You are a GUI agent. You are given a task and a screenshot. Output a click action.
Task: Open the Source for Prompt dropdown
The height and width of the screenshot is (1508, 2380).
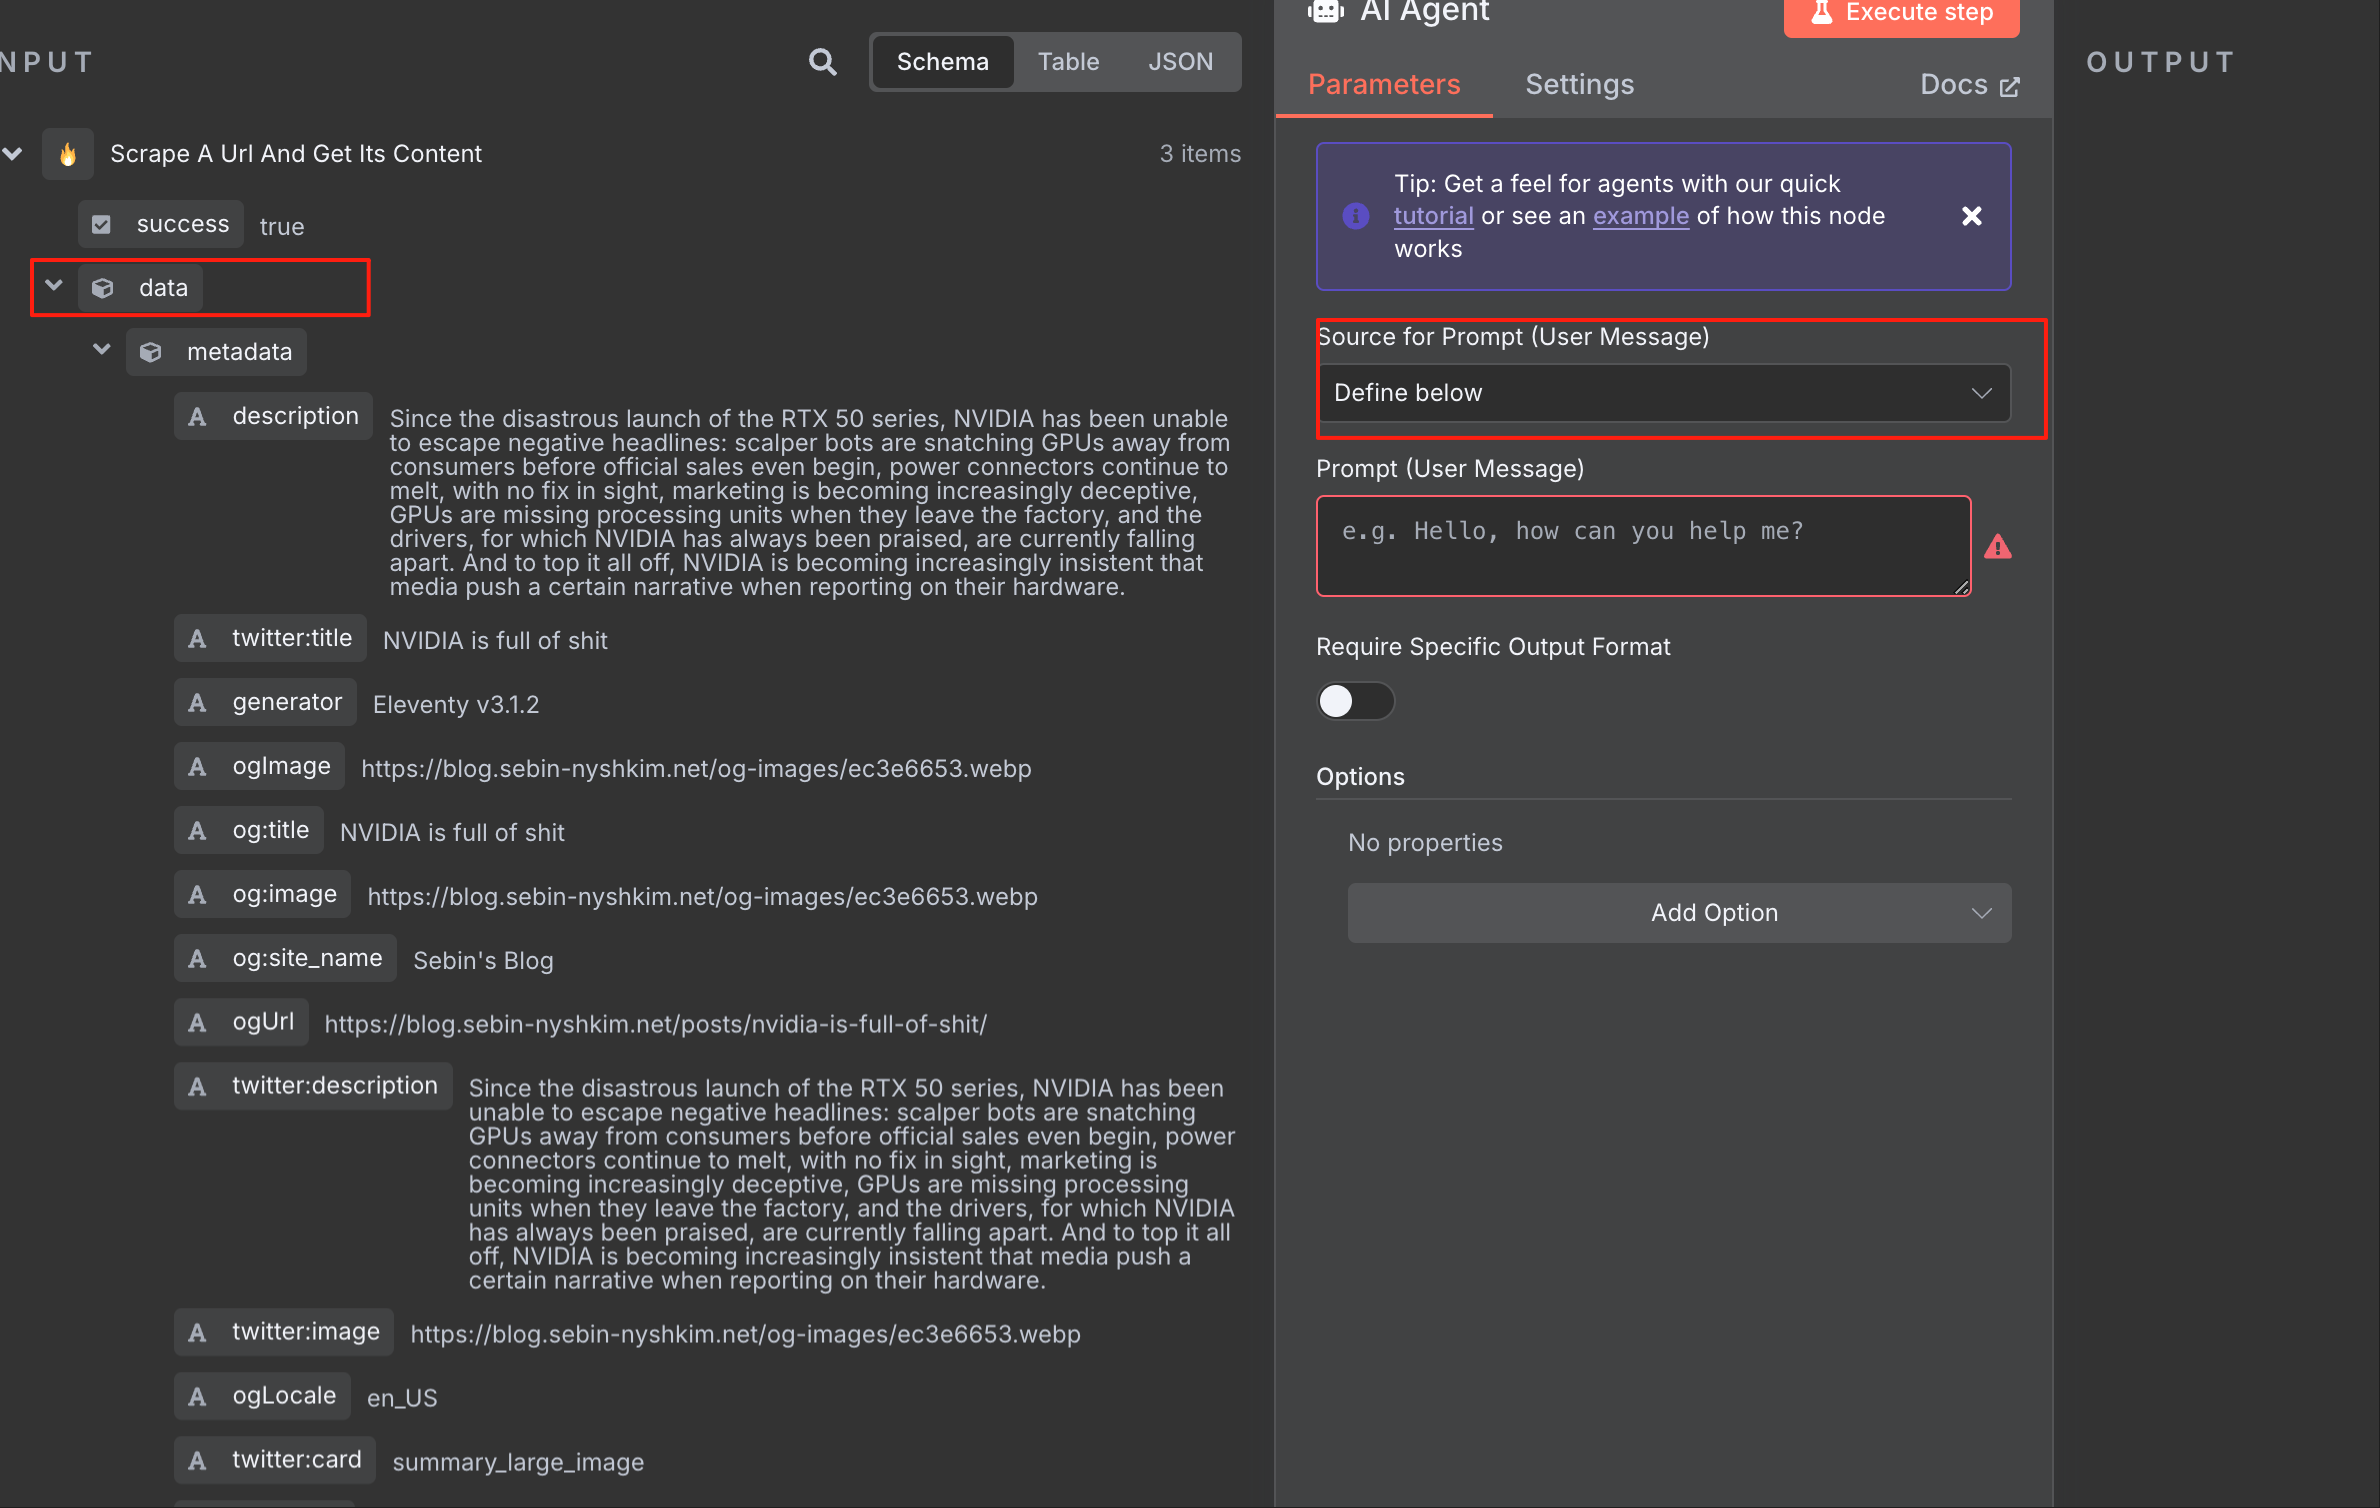coord(1662,393)
